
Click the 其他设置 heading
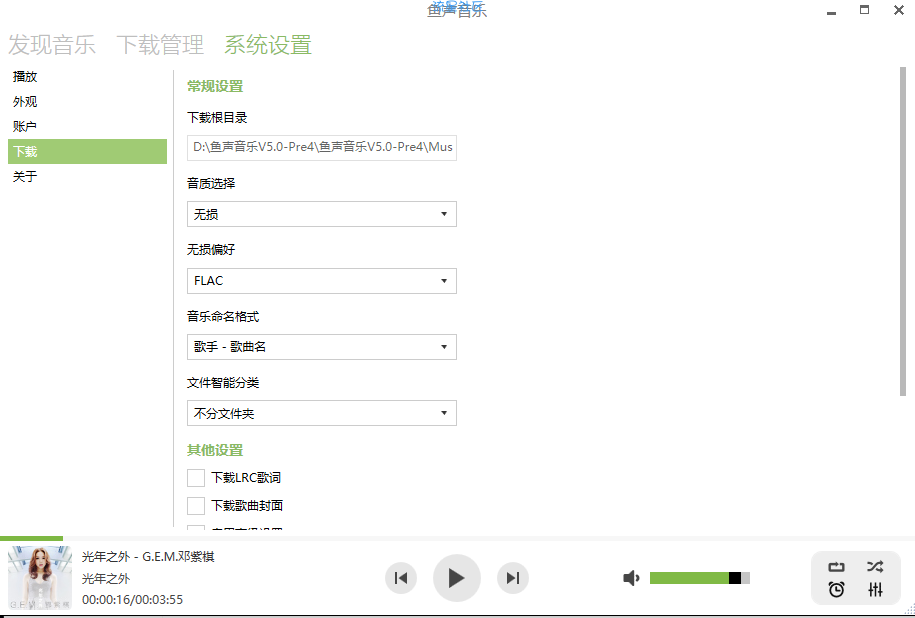click(x=215, y=450)
